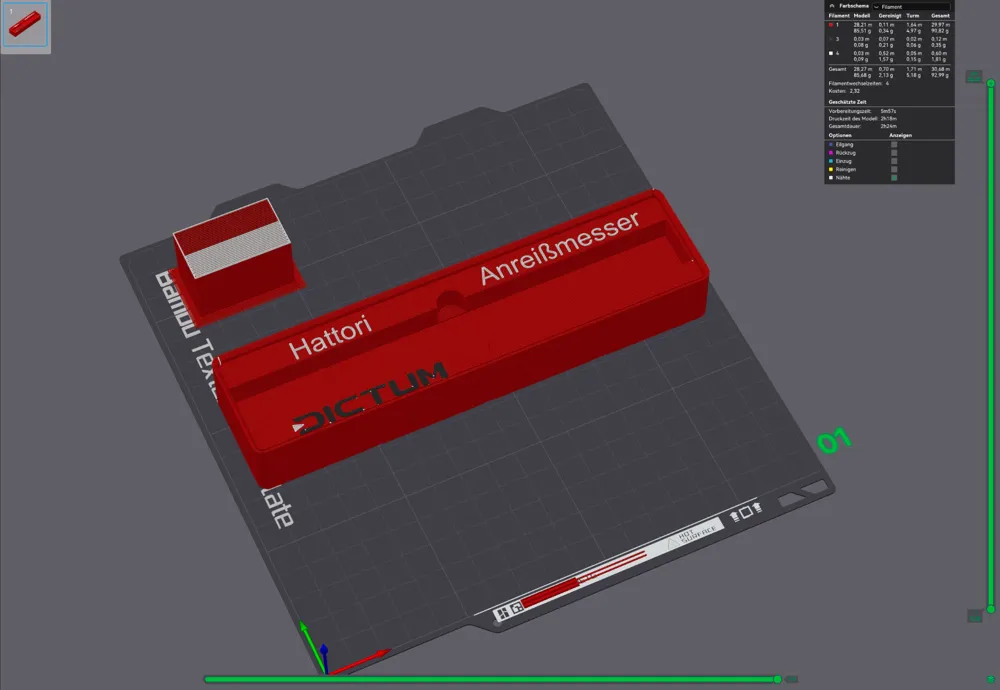The width and height of the screenshot is (1000, 690).
Task: Click the 'Optionen' heading
Action: point(840,135)
